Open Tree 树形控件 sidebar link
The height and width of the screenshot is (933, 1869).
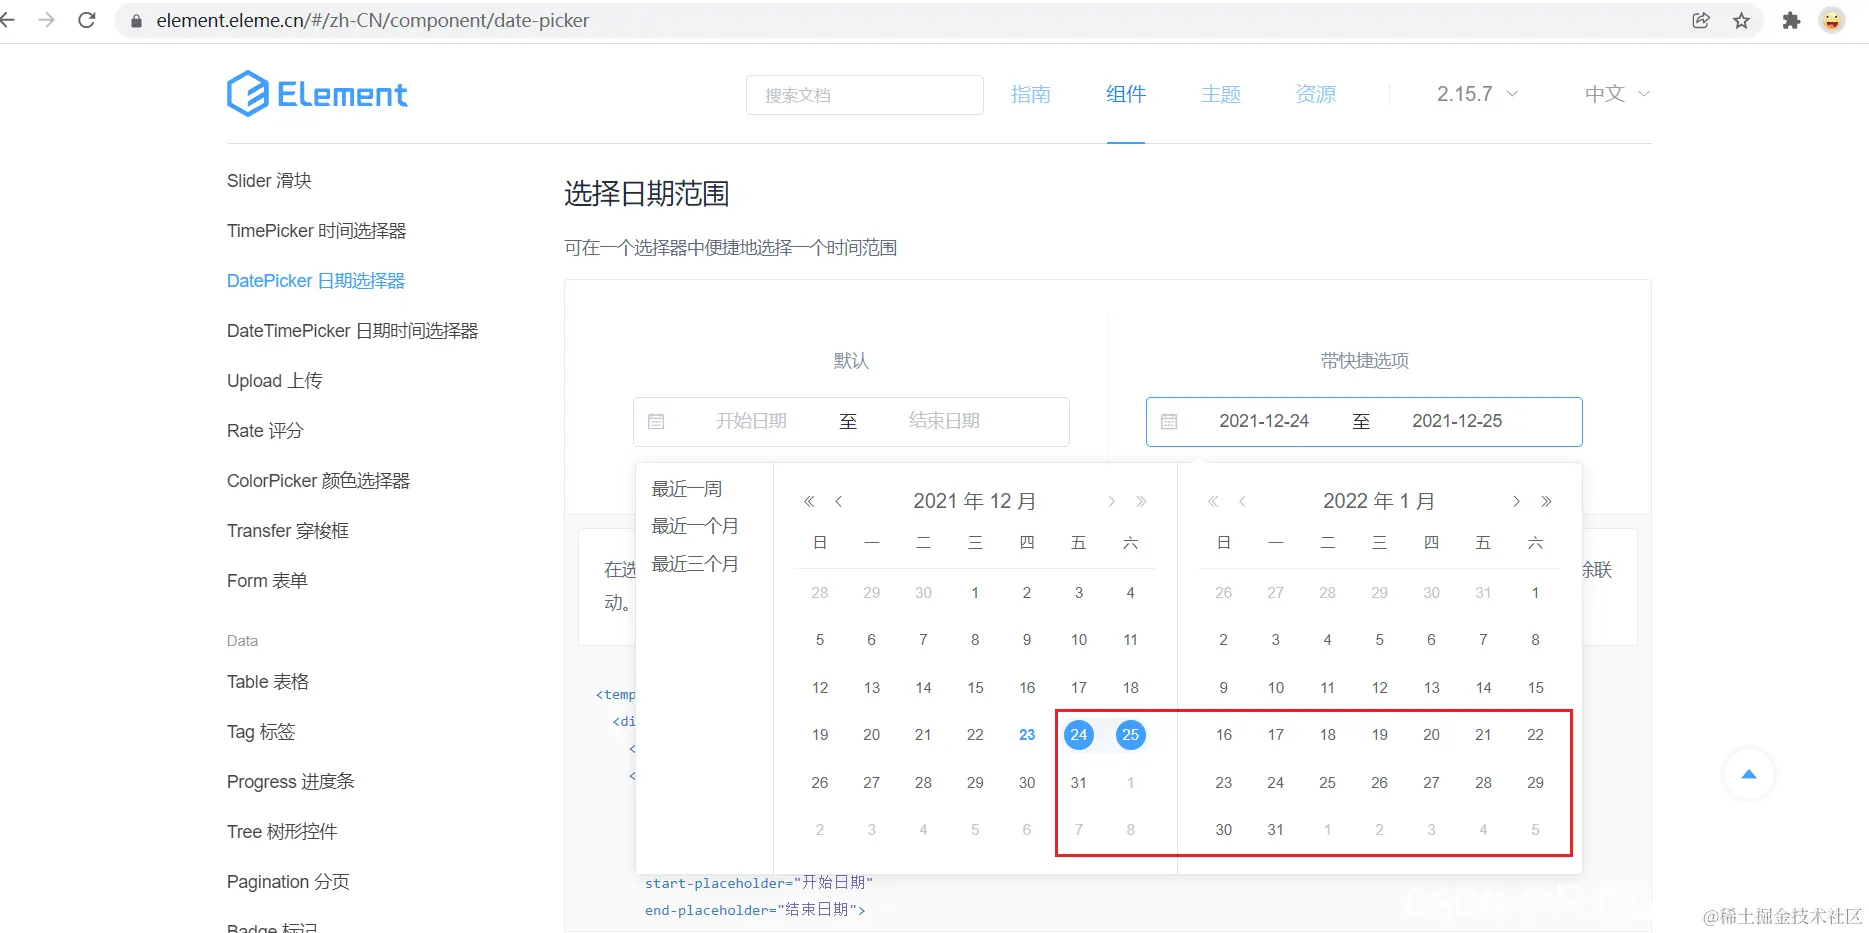[282, 832]
